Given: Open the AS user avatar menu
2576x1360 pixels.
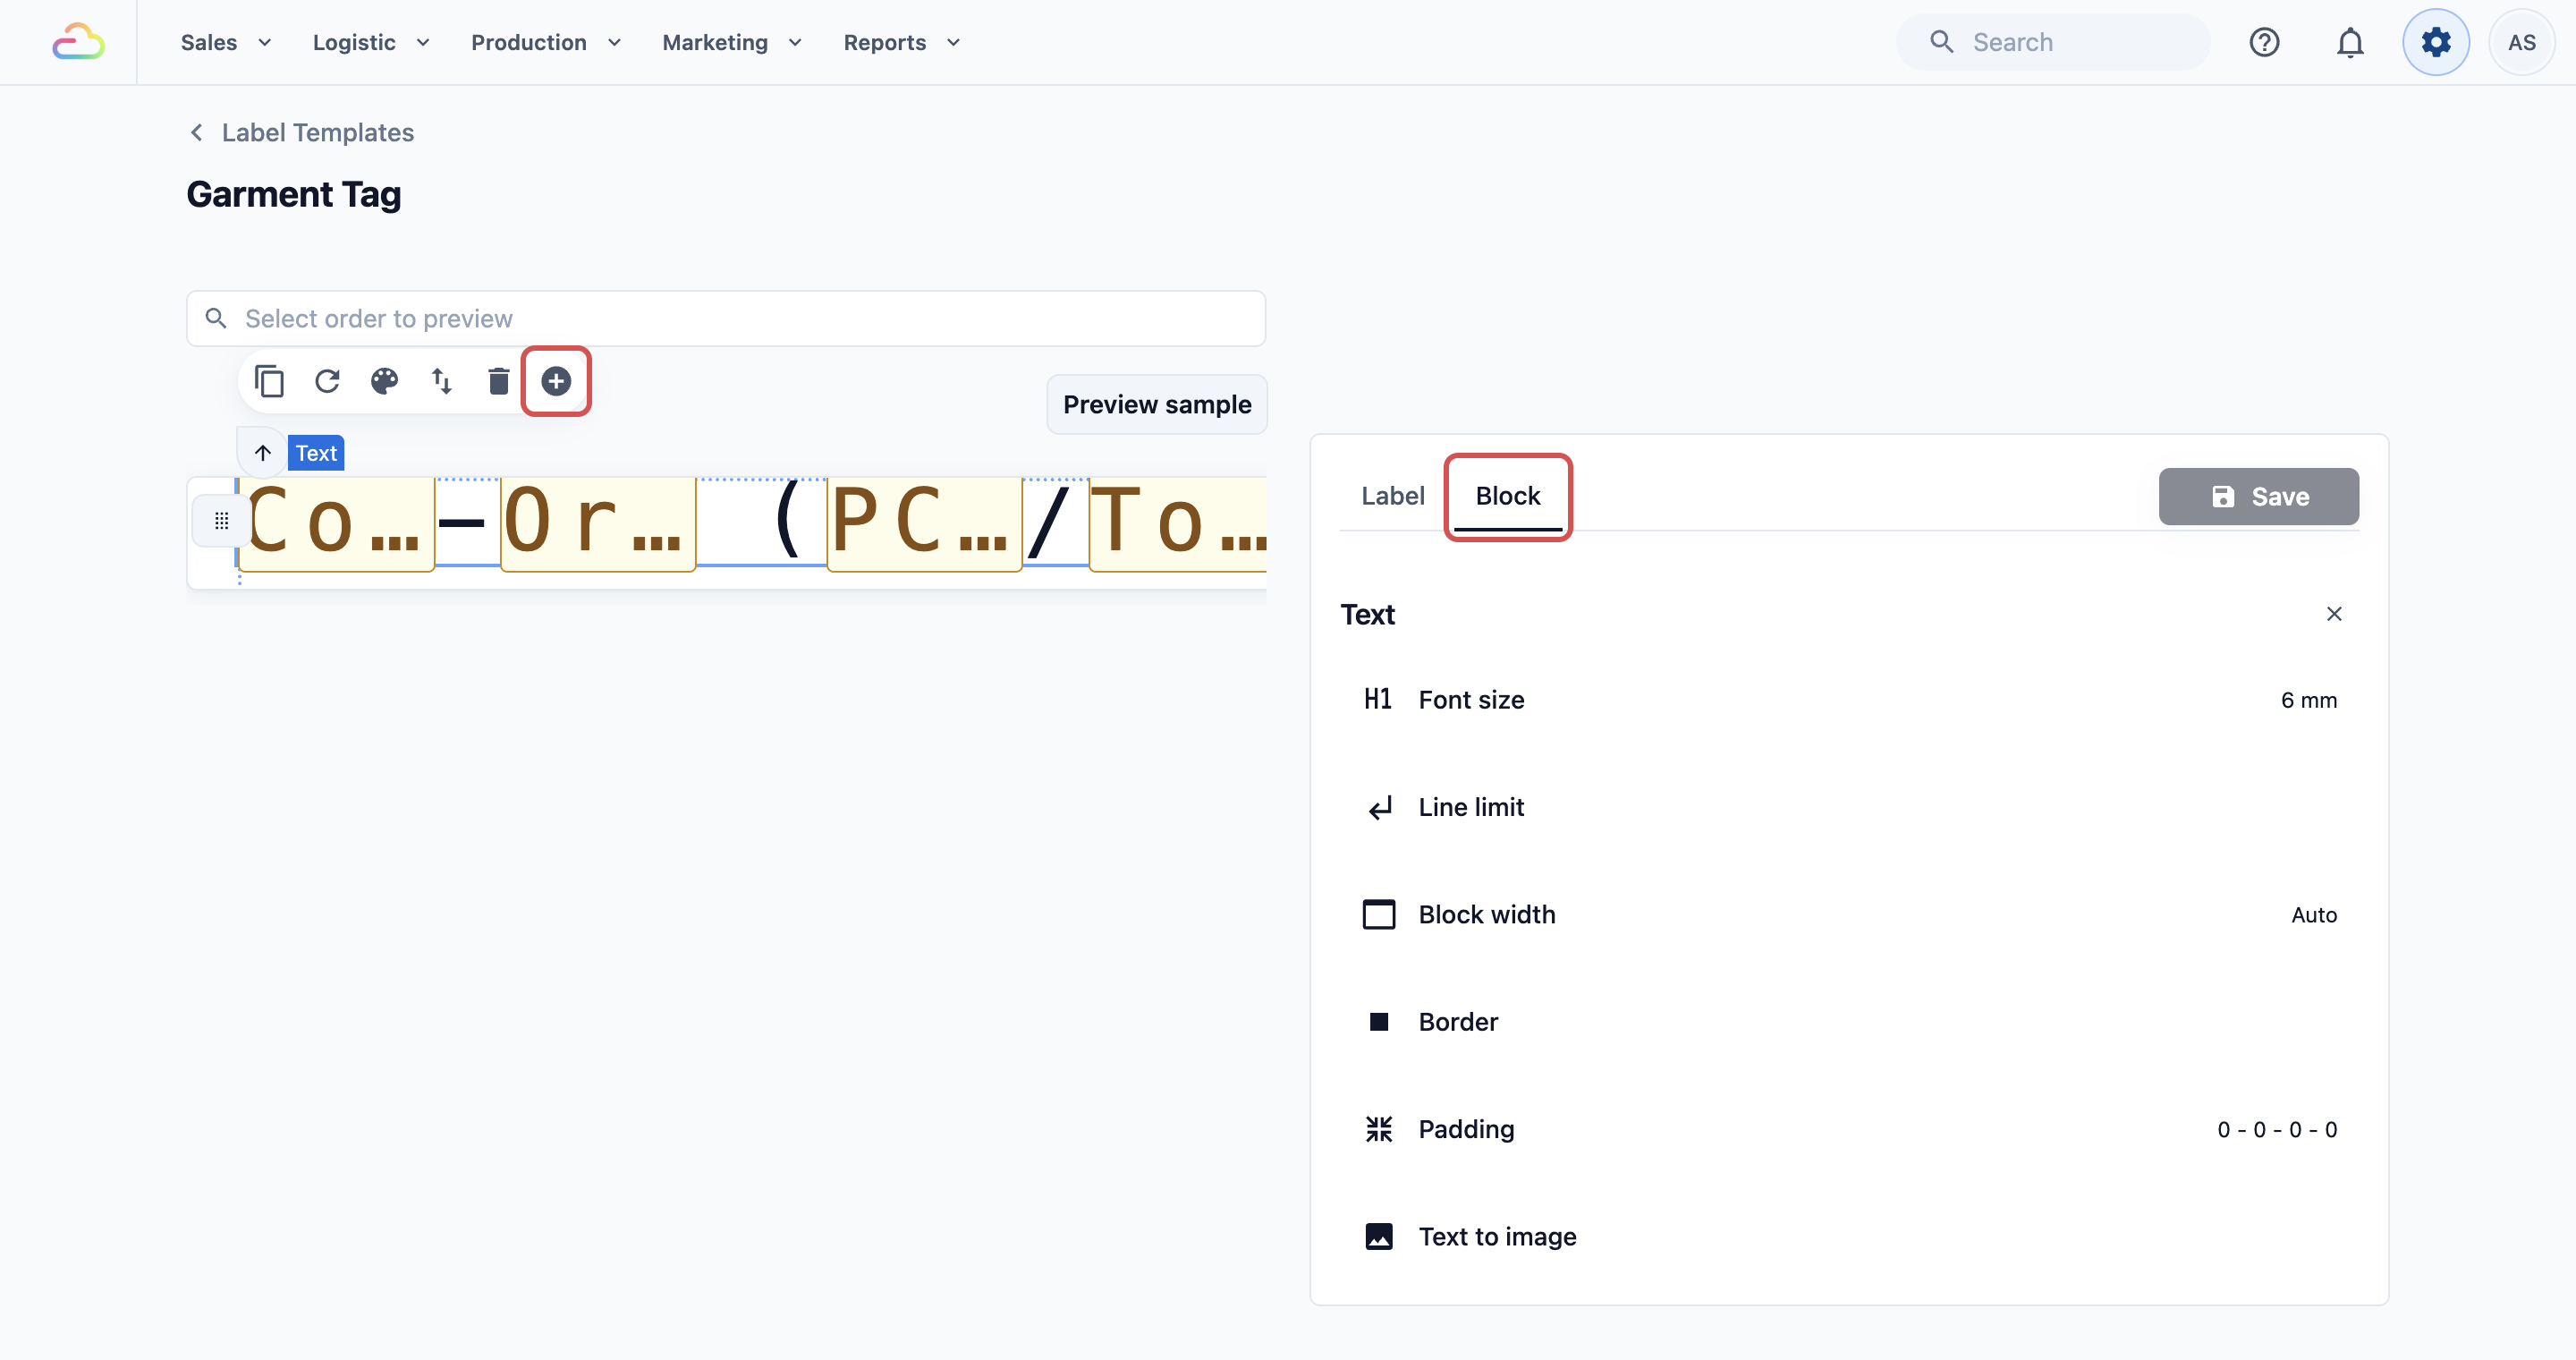Looking at the screenshot, I should pyautogui.click(x=2521, y=42).
